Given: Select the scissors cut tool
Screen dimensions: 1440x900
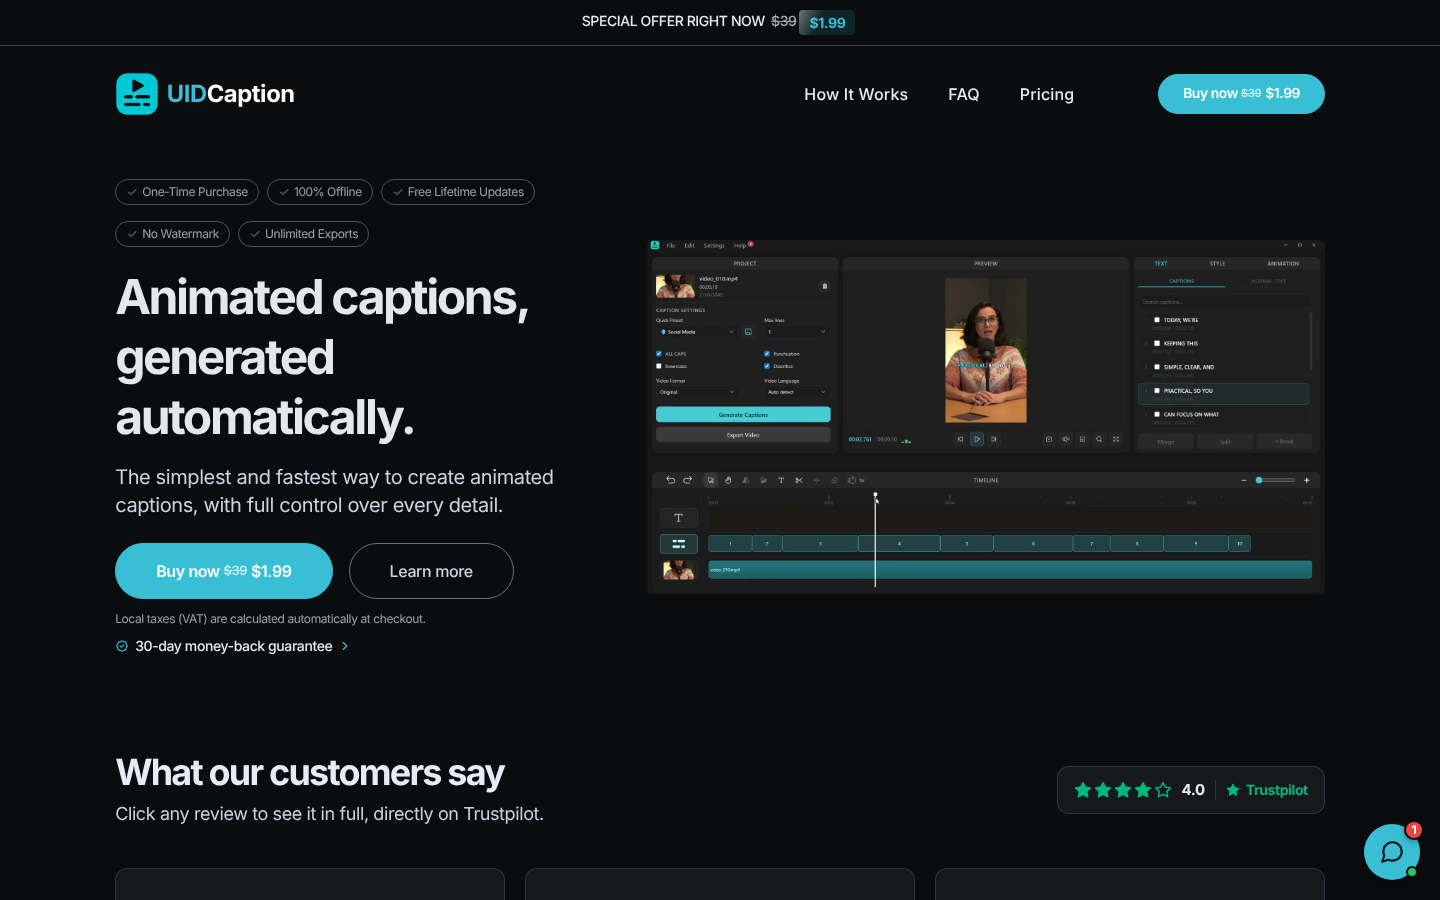Looking at the screenshot, I should coord(799,480).
